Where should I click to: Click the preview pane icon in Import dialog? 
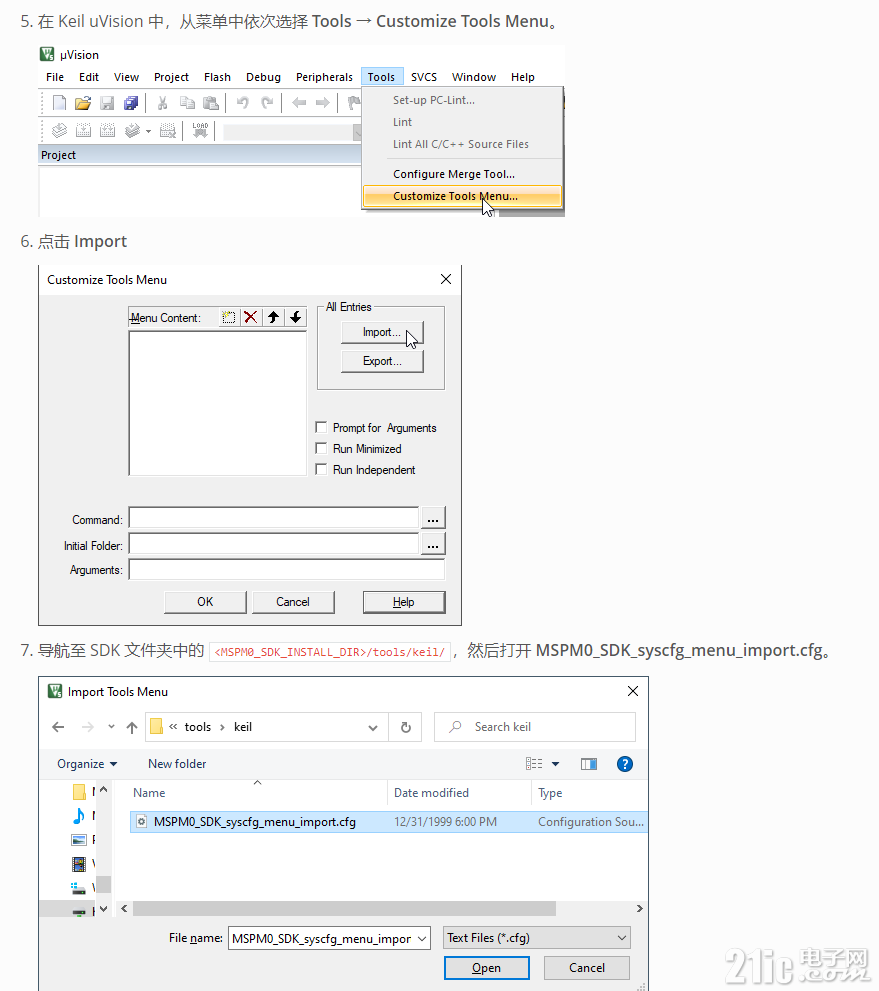589,764
